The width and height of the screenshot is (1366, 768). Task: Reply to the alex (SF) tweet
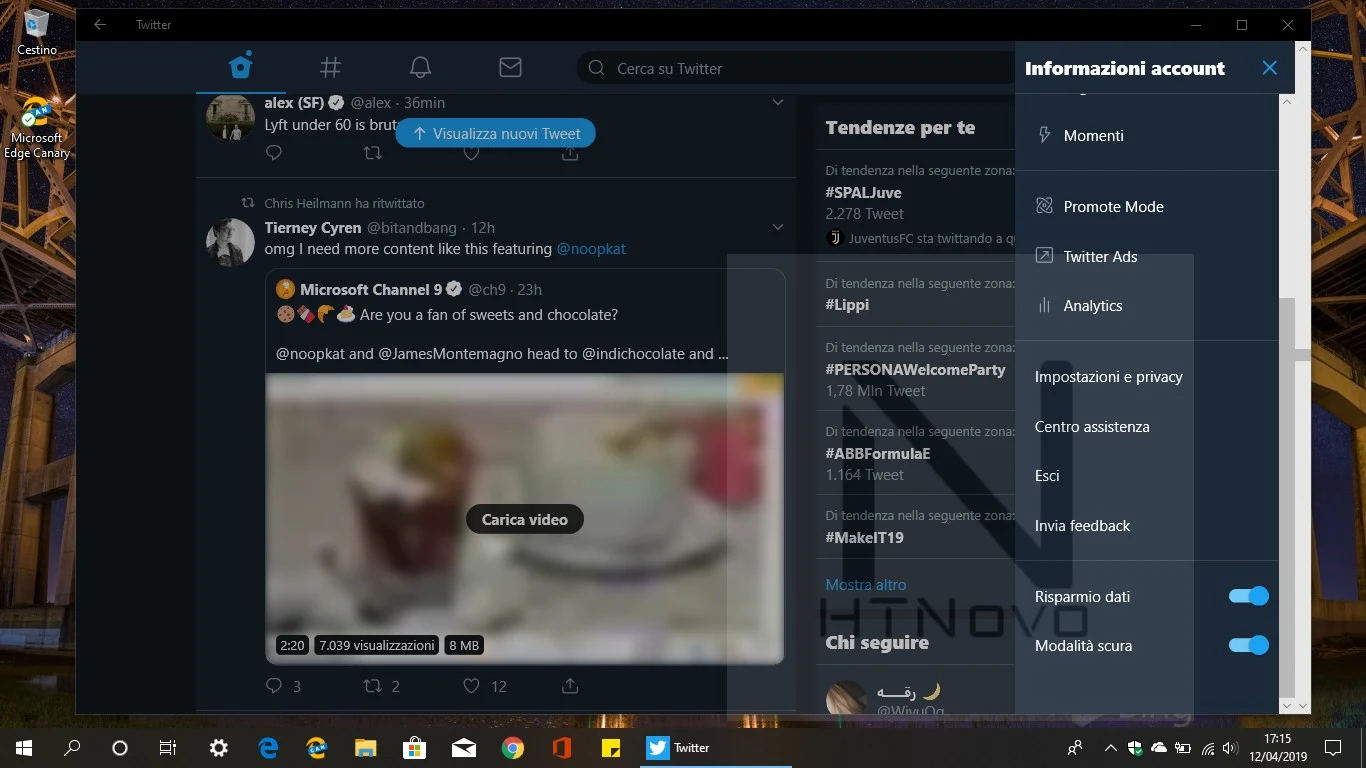click(x=274, y=153)
